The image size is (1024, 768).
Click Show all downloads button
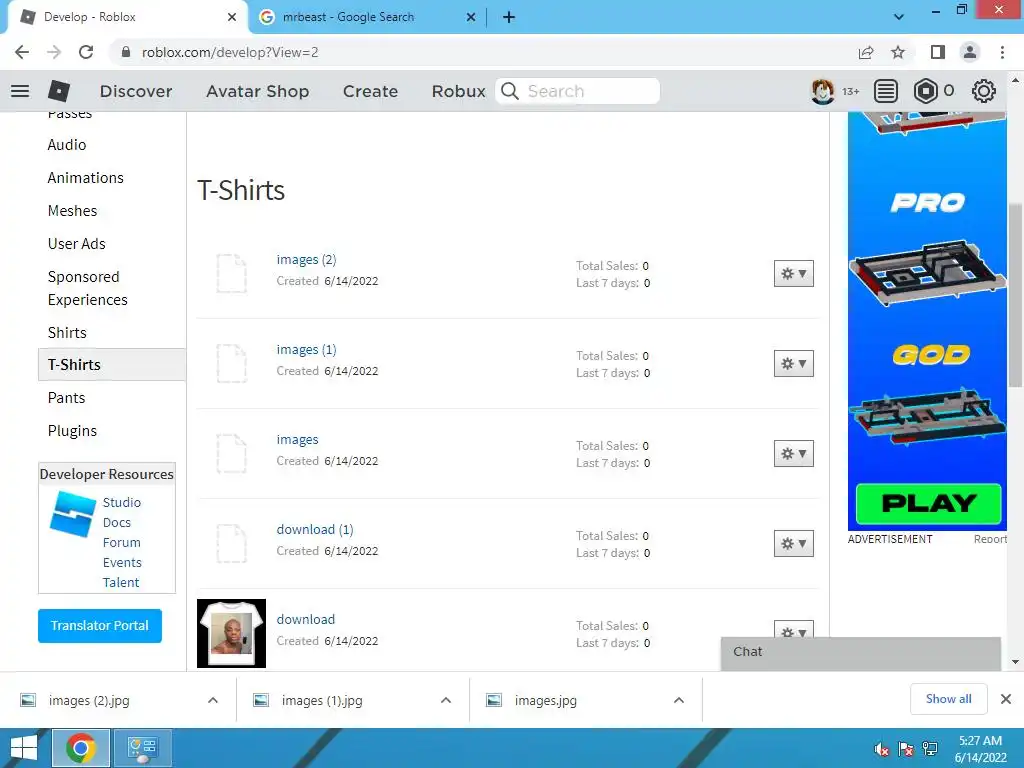pyautogui.click(x=948, y=699)
